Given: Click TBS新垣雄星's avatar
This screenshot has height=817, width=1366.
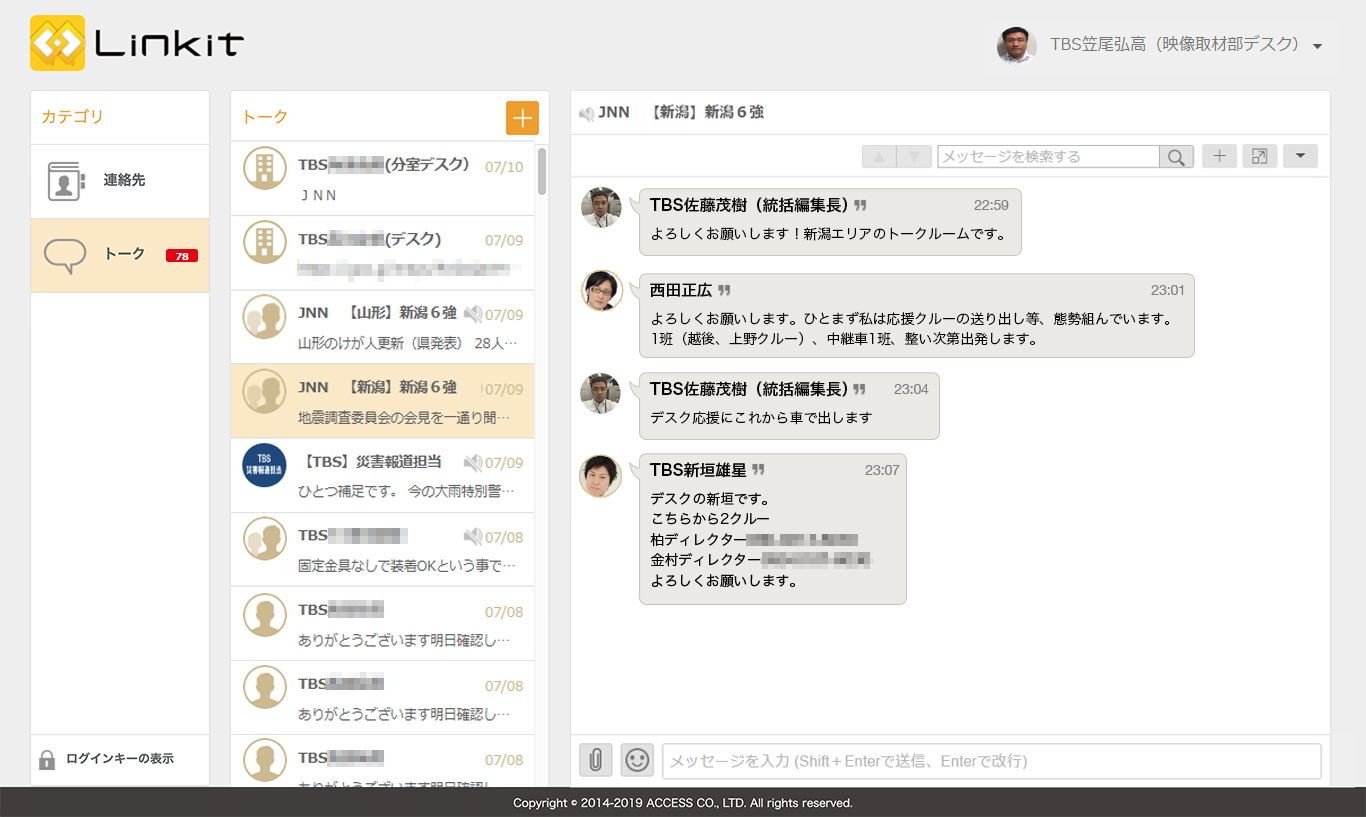Looking at the screenshot, I should [601, 476].
